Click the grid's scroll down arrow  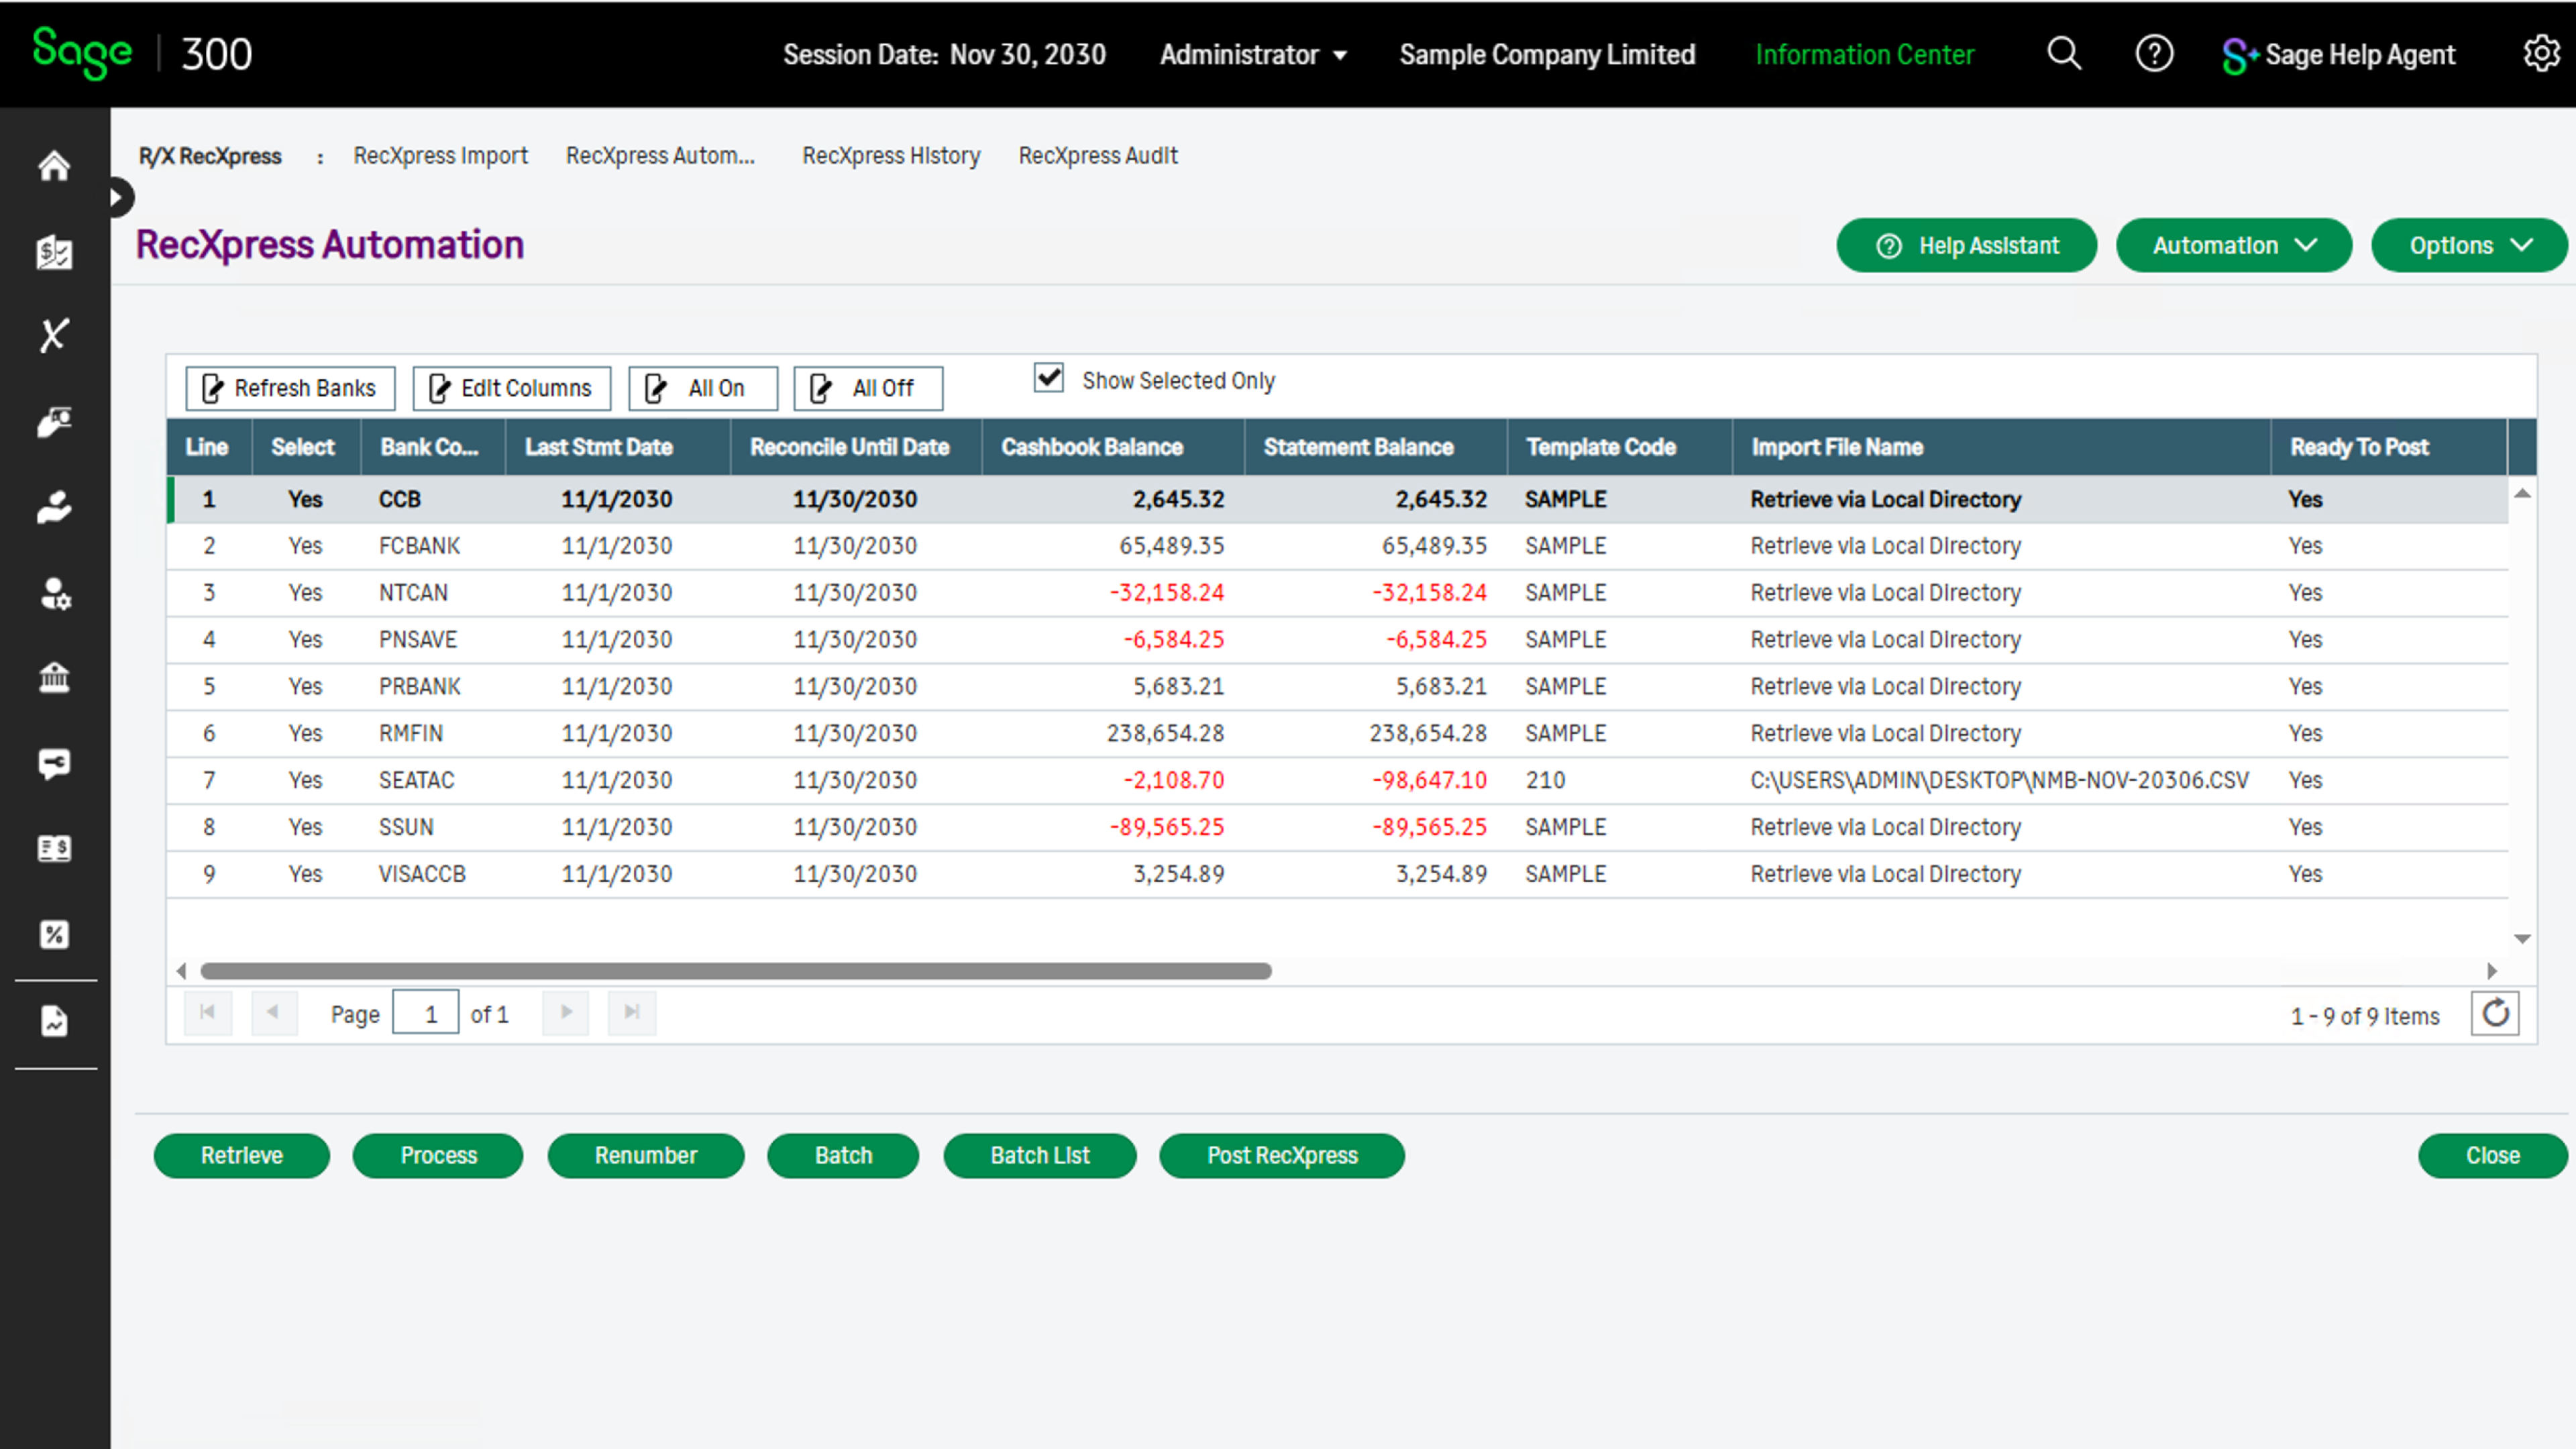click(x=2523, y=939)
